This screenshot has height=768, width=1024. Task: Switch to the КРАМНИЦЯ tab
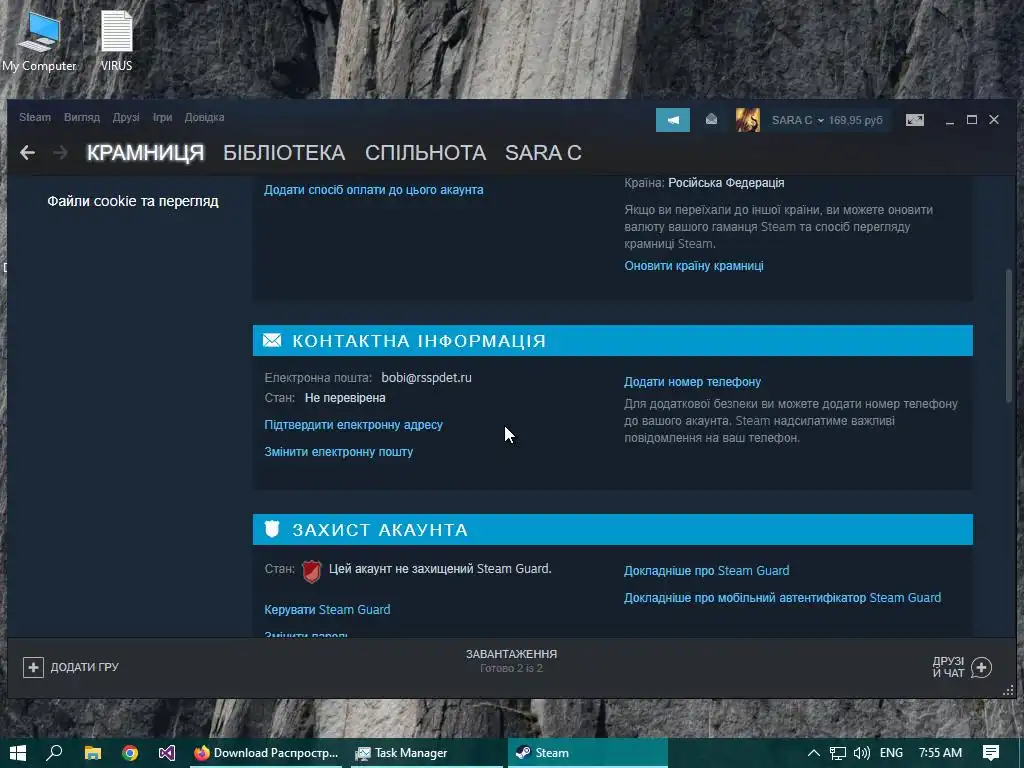click(x=145, y=153)
